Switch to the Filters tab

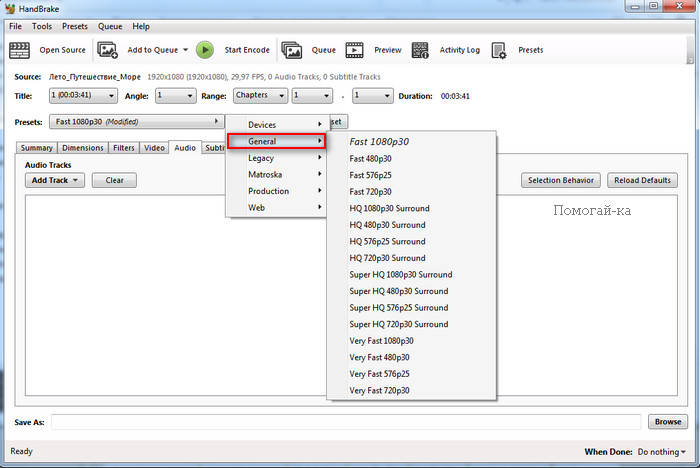click(124, 148)
